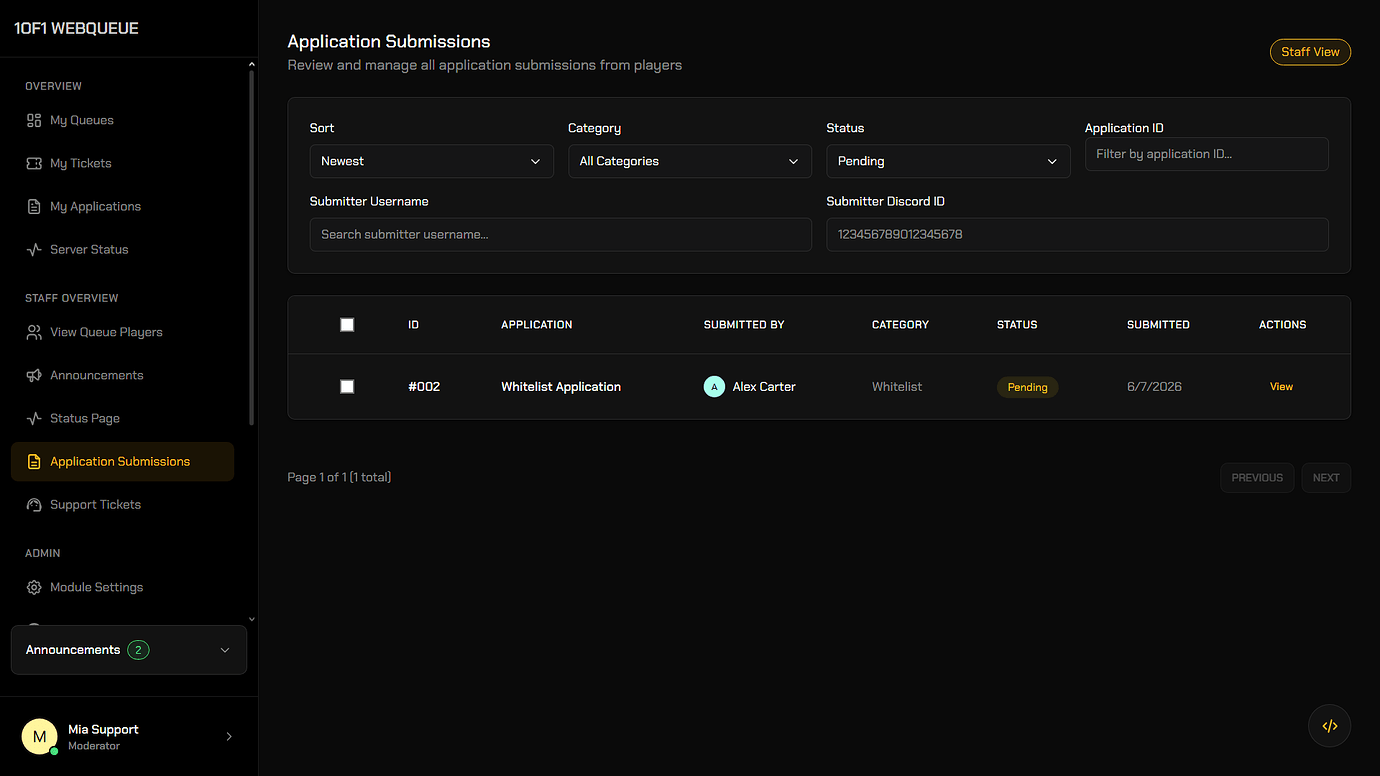This screenshot has width=1380, height=776.
Task: Click the Status Page pulse icon
Action: point(34,418)
